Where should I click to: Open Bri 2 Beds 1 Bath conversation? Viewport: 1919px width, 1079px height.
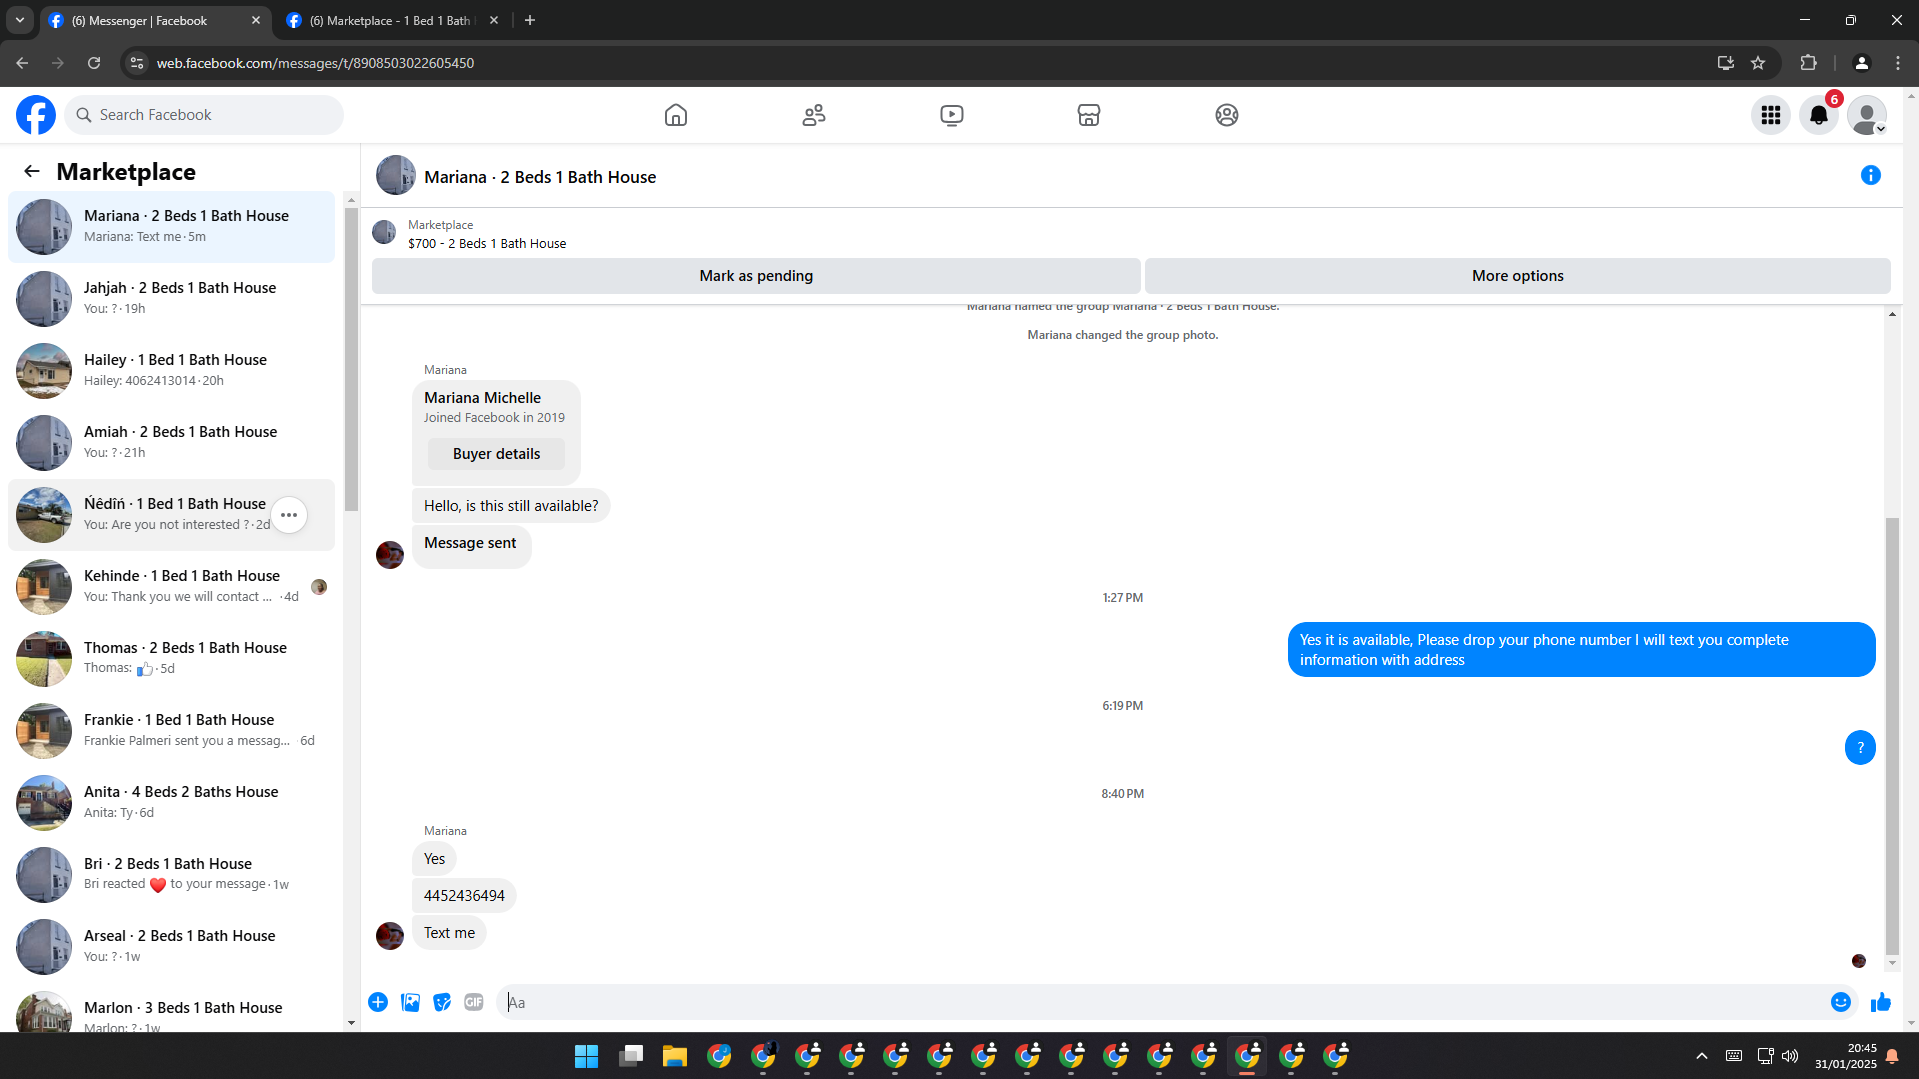click(x=172, y=875)
